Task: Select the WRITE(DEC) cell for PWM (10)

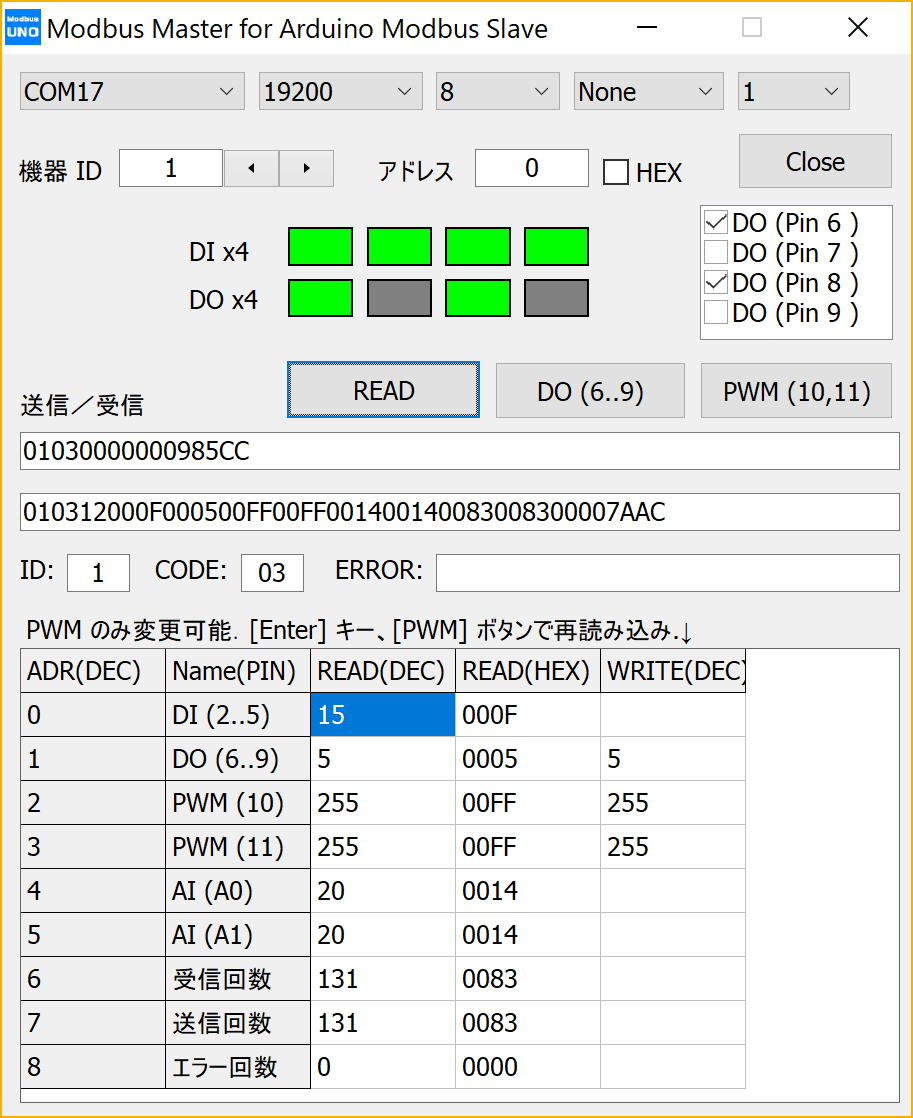Action: 673,803
